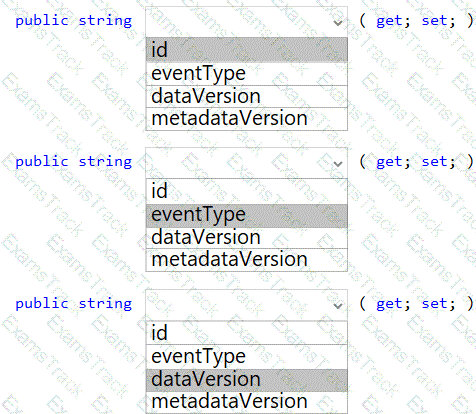Choose eventType in the first list

tap(247, 74)
